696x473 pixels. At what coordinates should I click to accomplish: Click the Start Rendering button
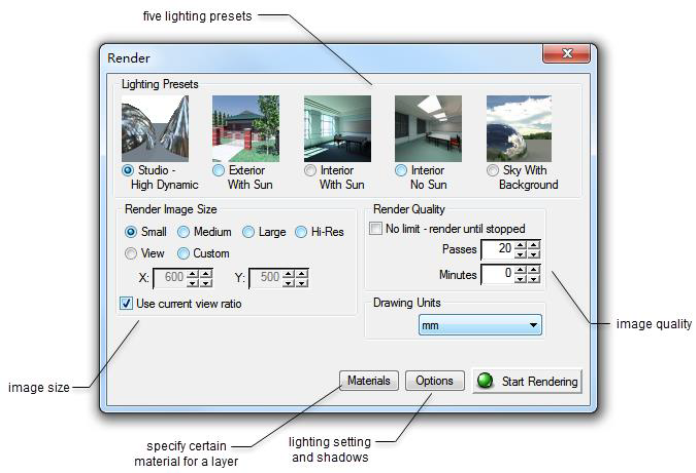(x=527, y=381)
